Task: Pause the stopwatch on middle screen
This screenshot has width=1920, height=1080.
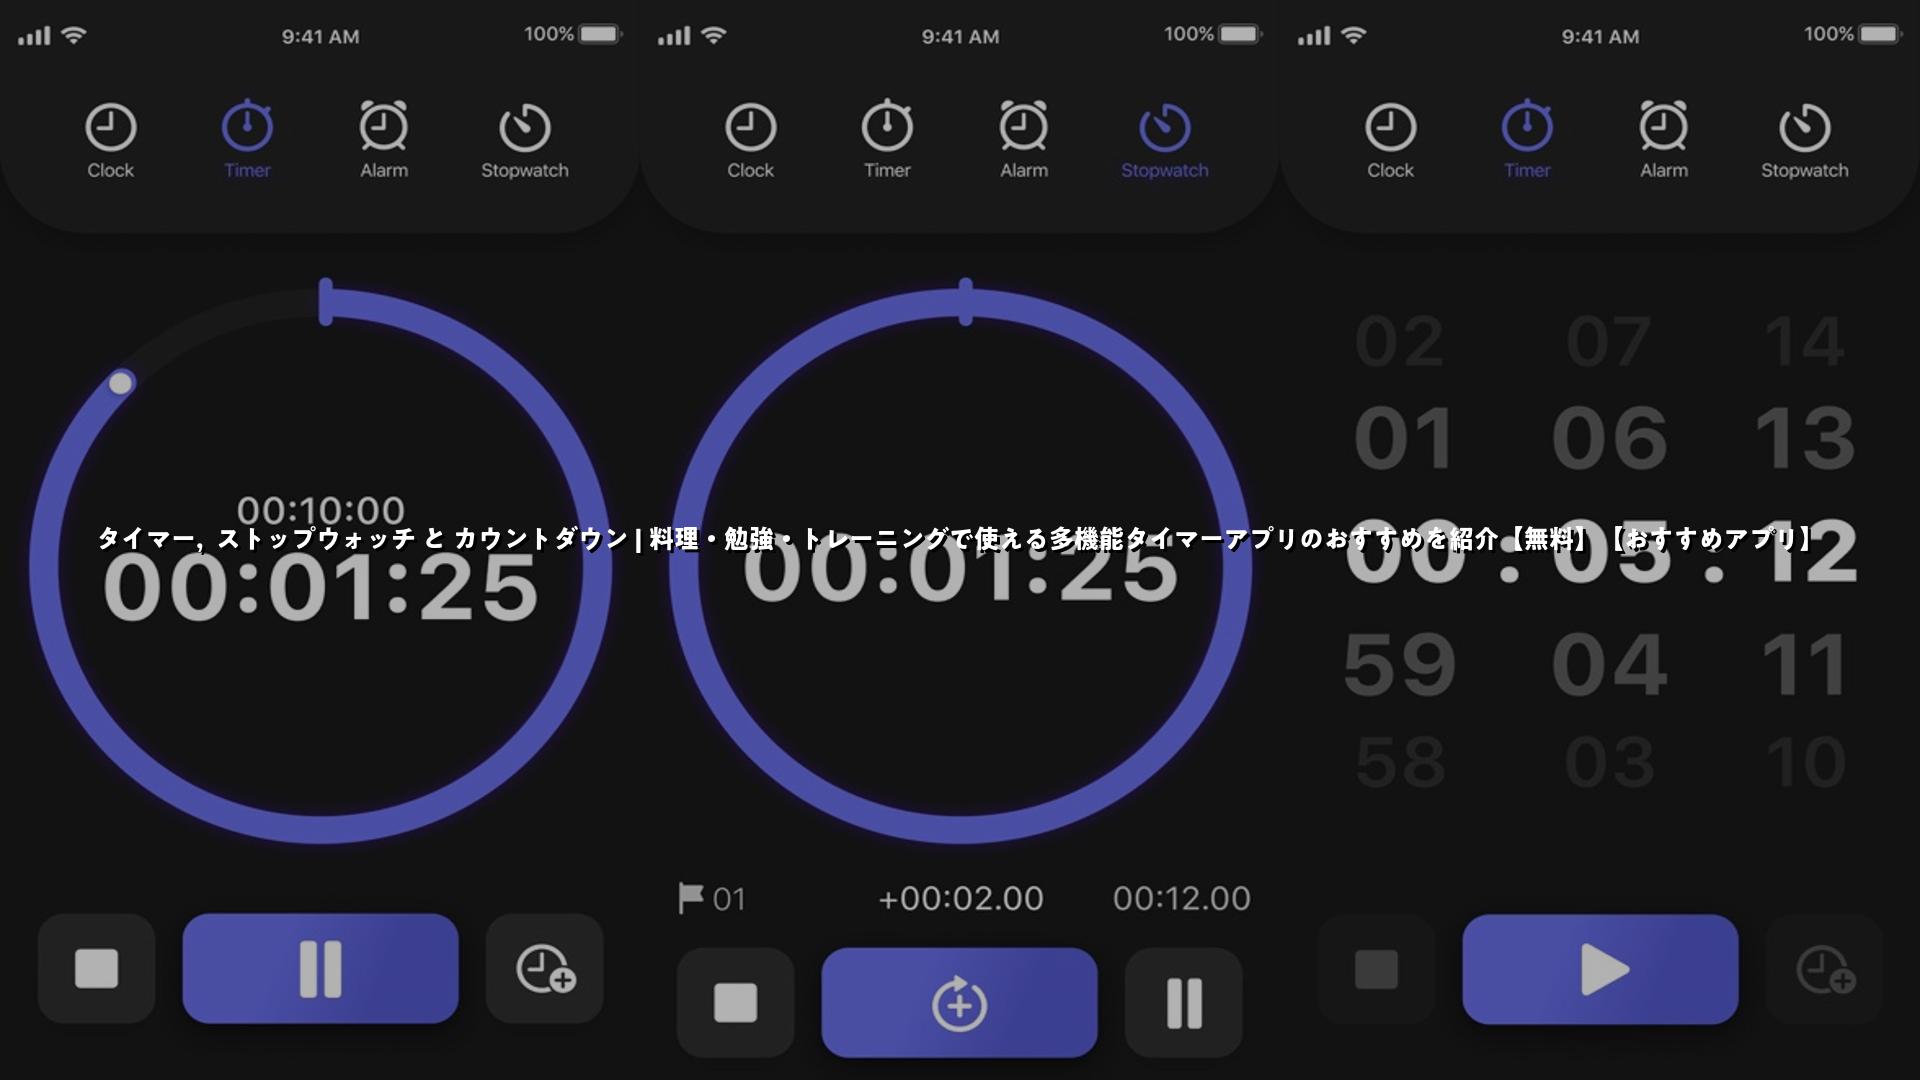Action: click(1184, 1003)
